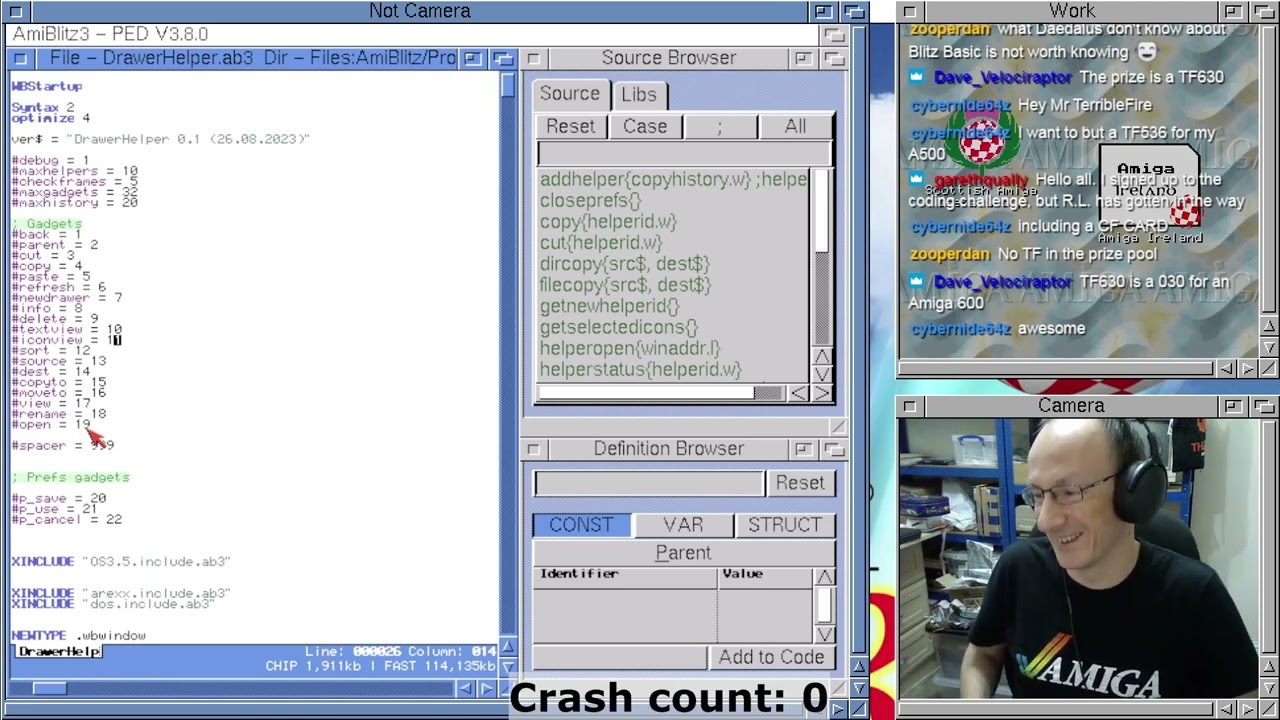This screenshot has height=720, width=1280.
Task: Select dircopy{src$, dest$} in the list
Action: coord(624,264)
